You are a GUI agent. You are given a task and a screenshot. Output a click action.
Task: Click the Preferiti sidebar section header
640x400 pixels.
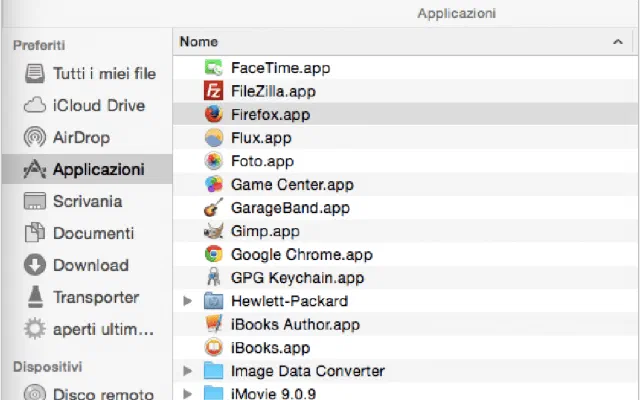tap(39, 45)
